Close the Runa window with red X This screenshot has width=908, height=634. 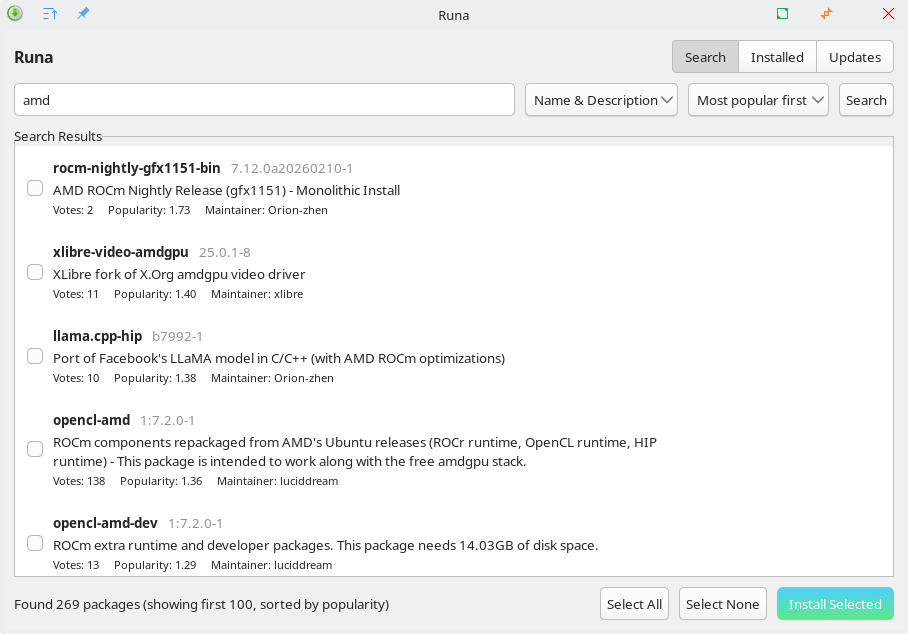pos(888,14)
